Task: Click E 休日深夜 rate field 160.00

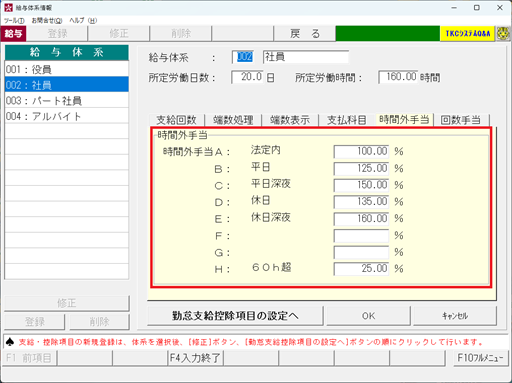Action: (361, 219)
